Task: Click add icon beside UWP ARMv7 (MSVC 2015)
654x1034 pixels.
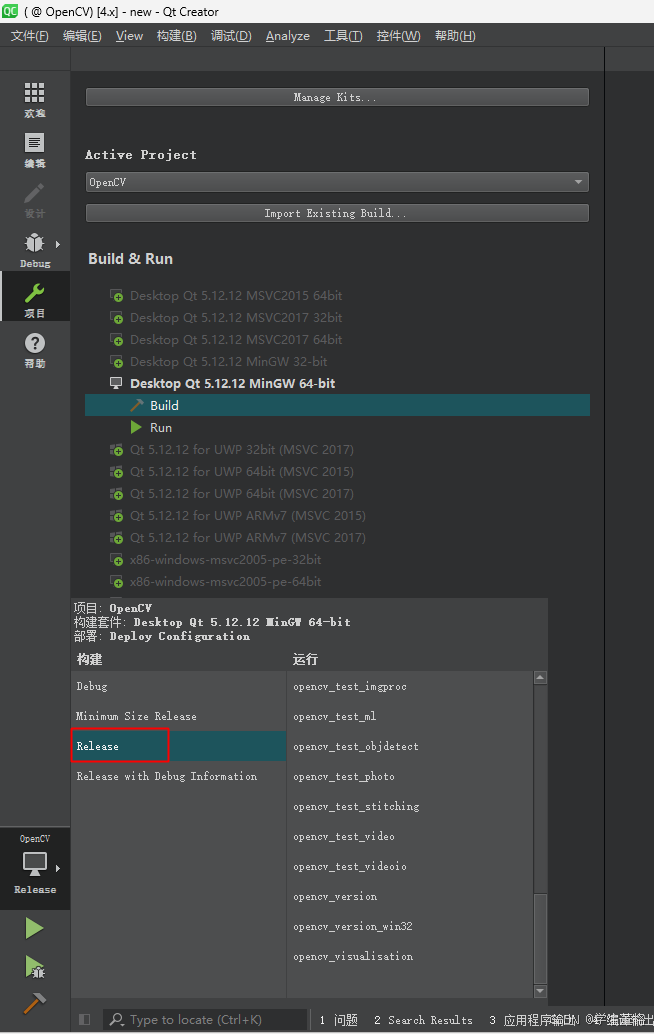Action: 116,516
